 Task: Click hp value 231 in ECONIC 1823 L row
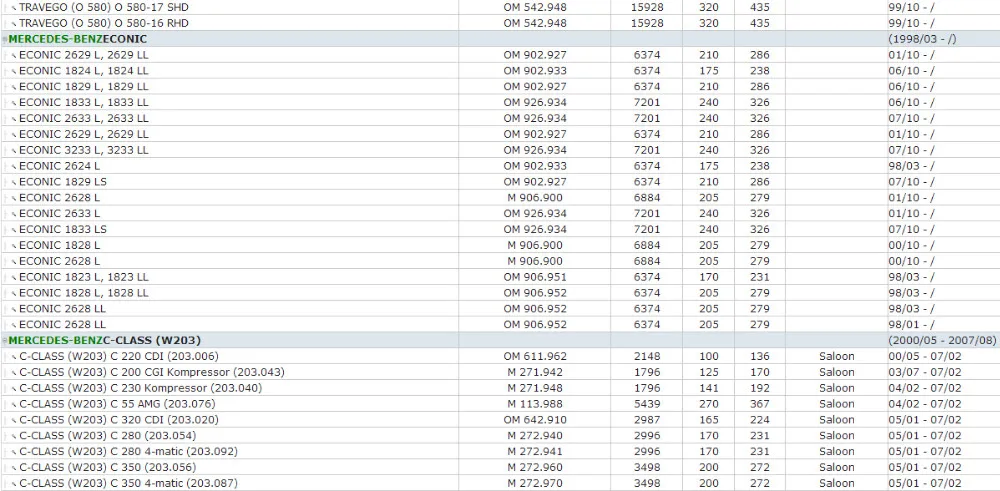click(760, 277)
